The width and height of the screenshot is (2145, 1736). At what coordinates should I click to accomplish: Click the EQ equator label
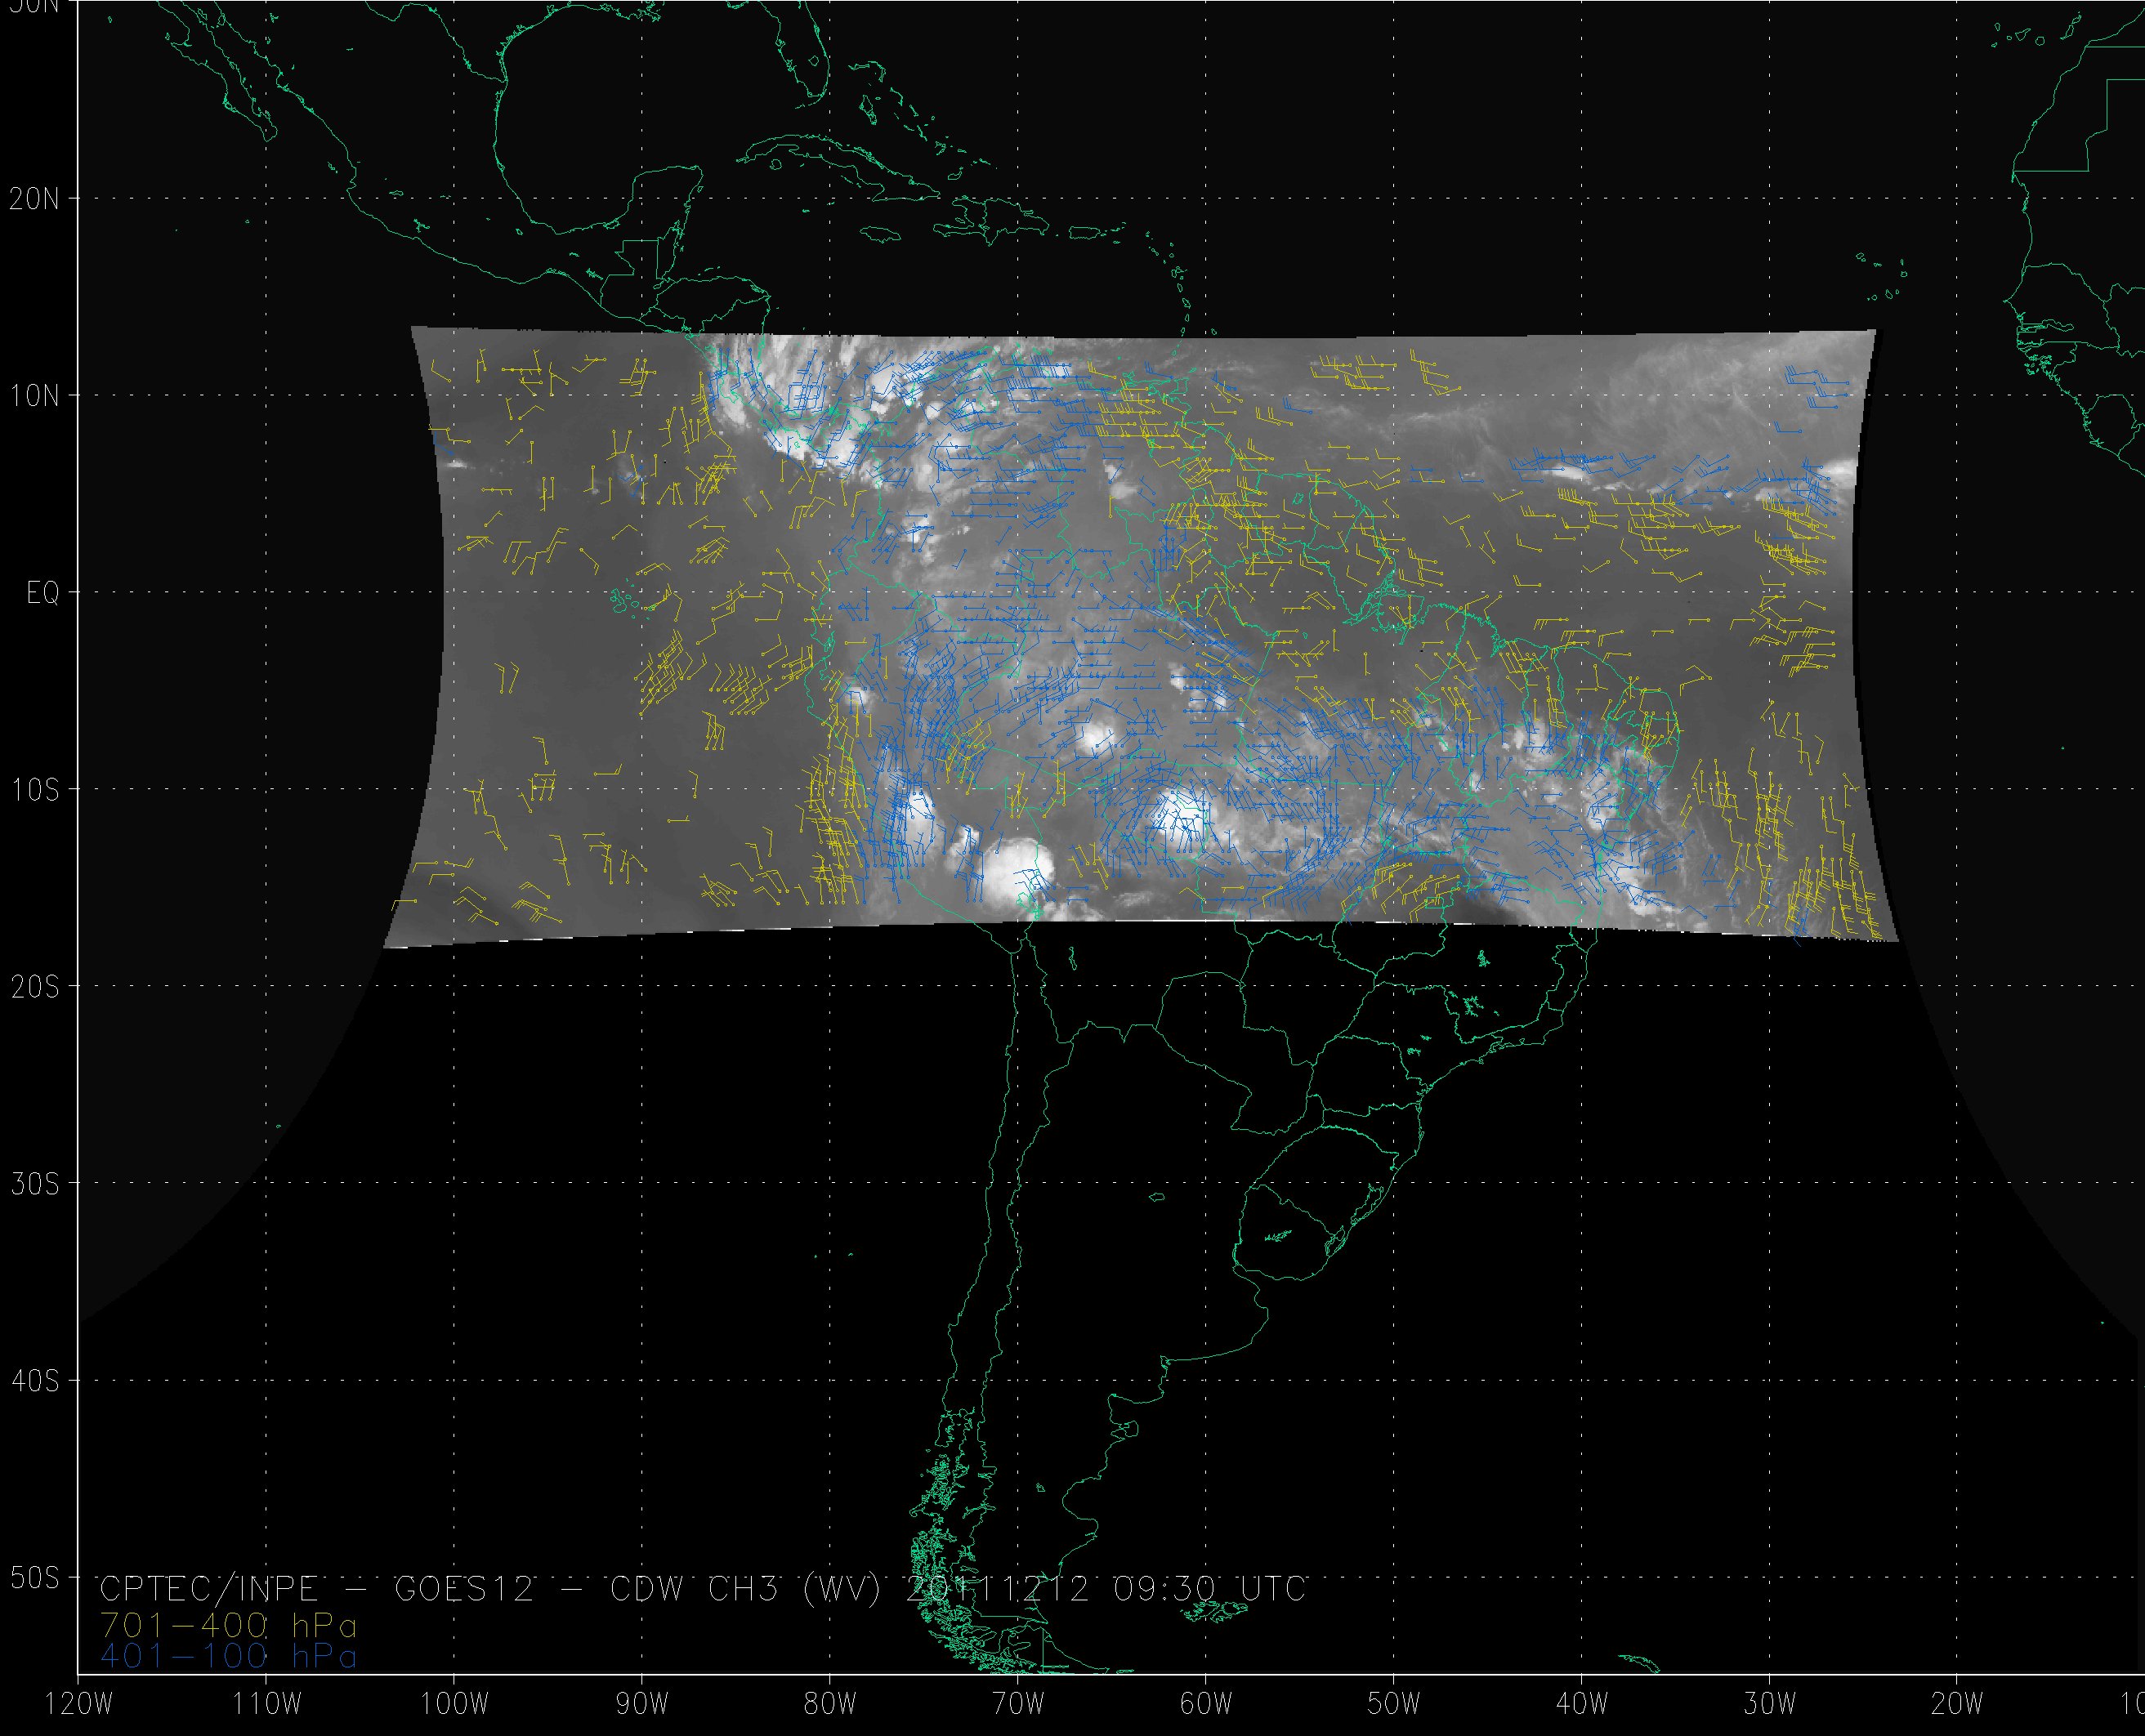click(x=43, y=593)
